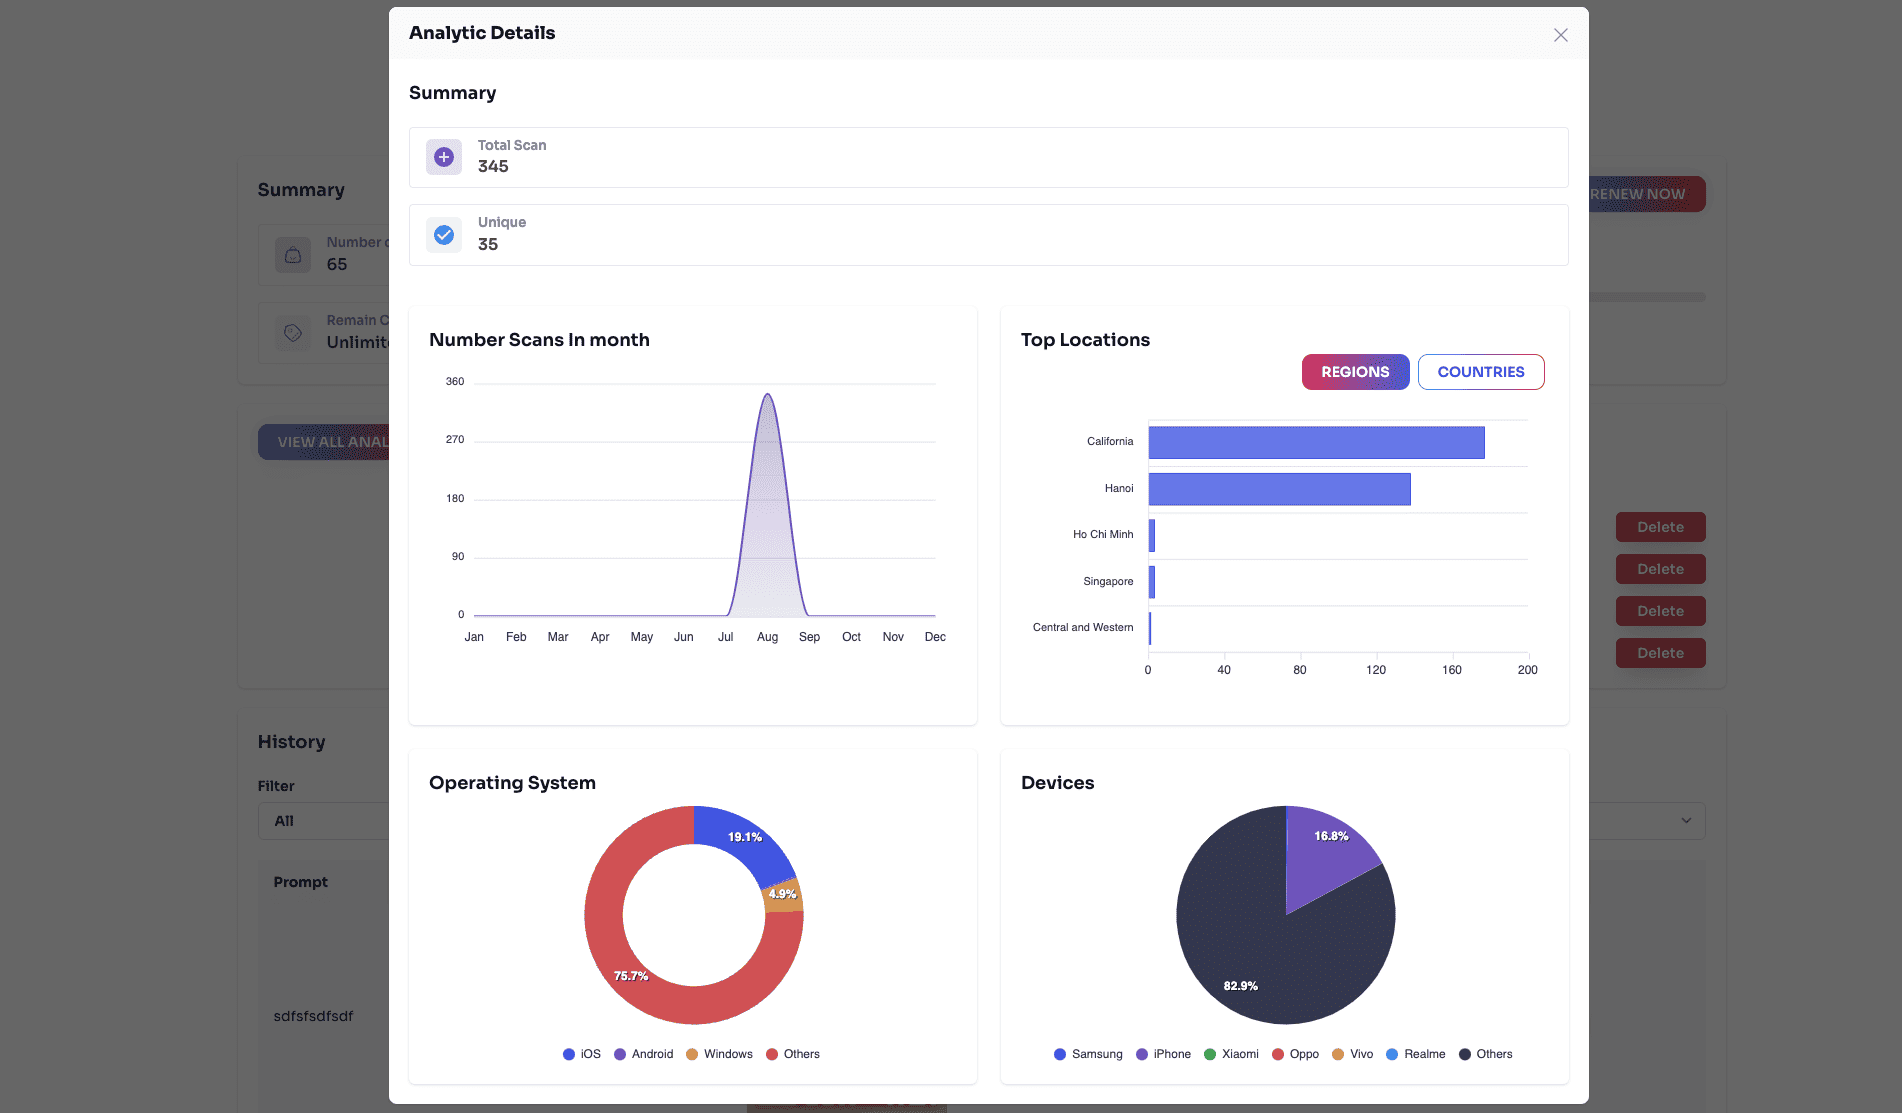
Task: Toggle iOS legend in Operating System chart
Action: click(x=582, y=1054)
